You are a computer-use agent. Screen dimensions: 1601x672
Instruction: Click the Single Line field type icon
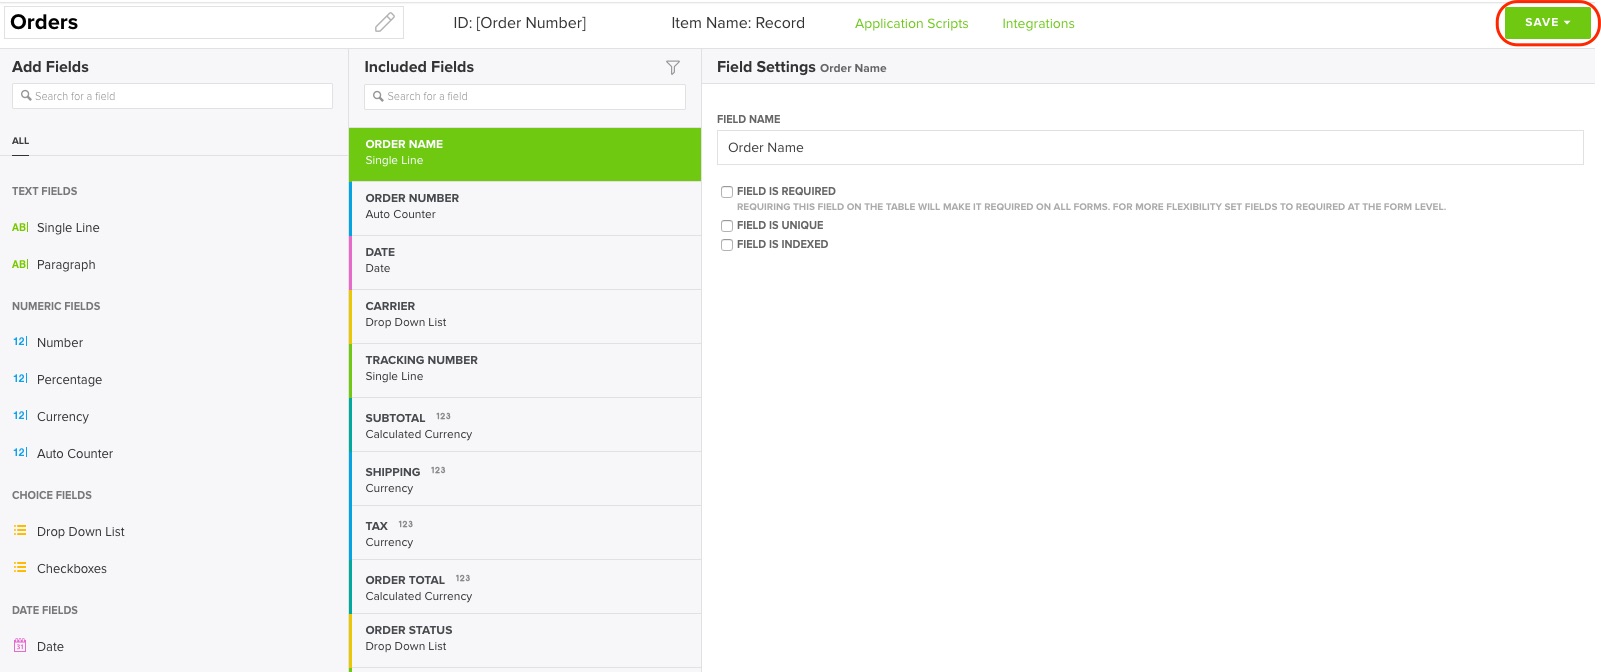[x=20, y=227]
